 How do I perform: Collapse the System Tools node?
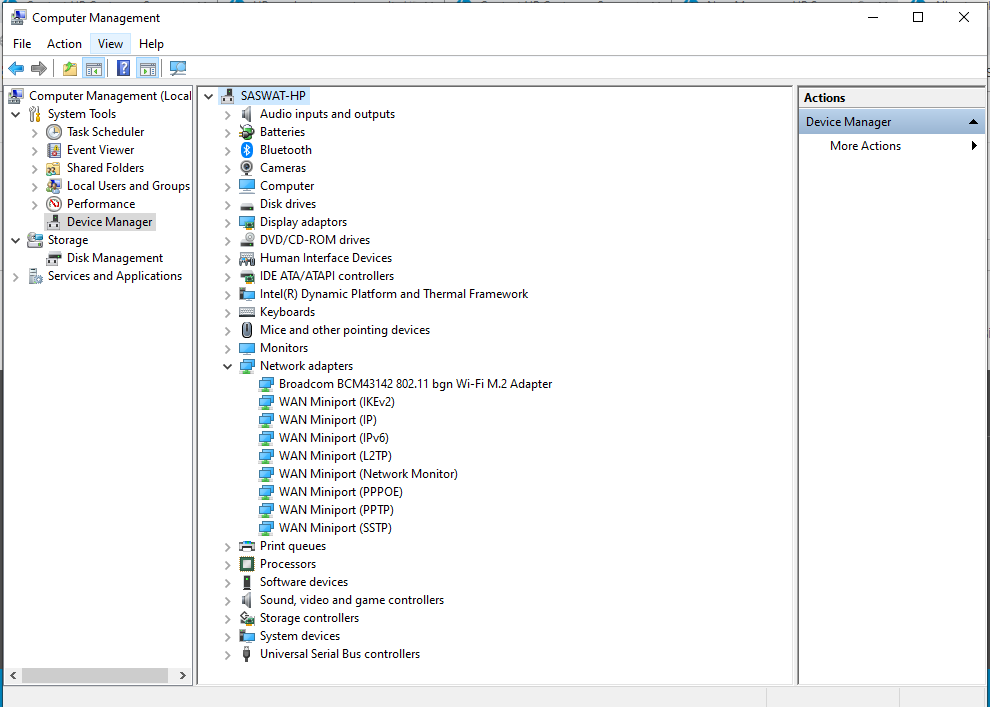coord(16,114)
